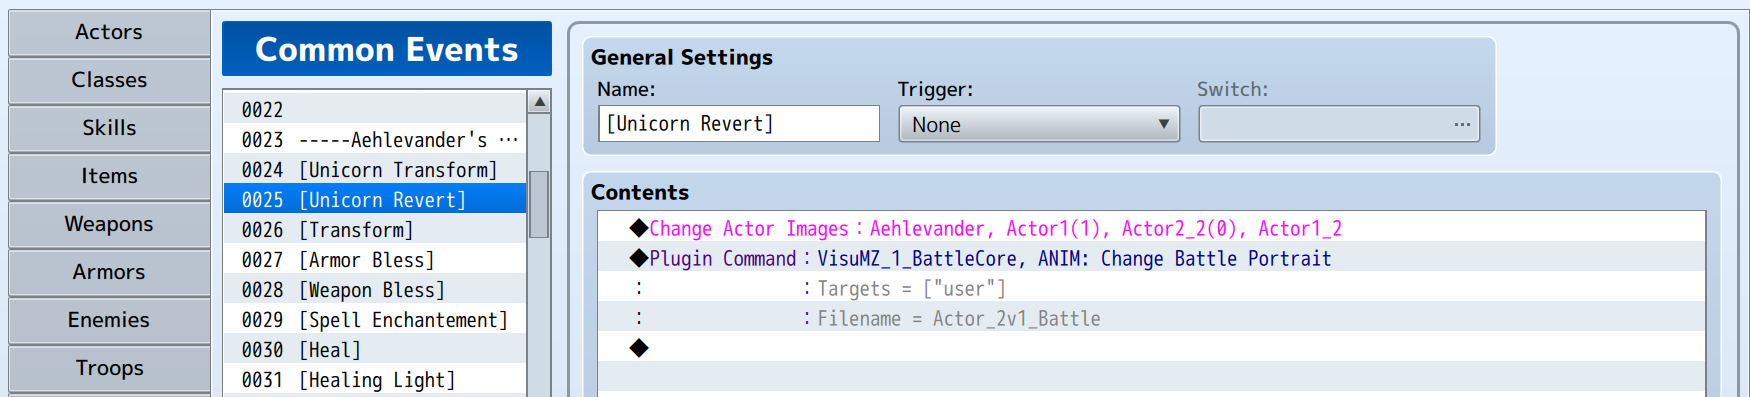Select empty common event 0022
The height and width of the screenshot is (397, 1750).
click(375, 109)
